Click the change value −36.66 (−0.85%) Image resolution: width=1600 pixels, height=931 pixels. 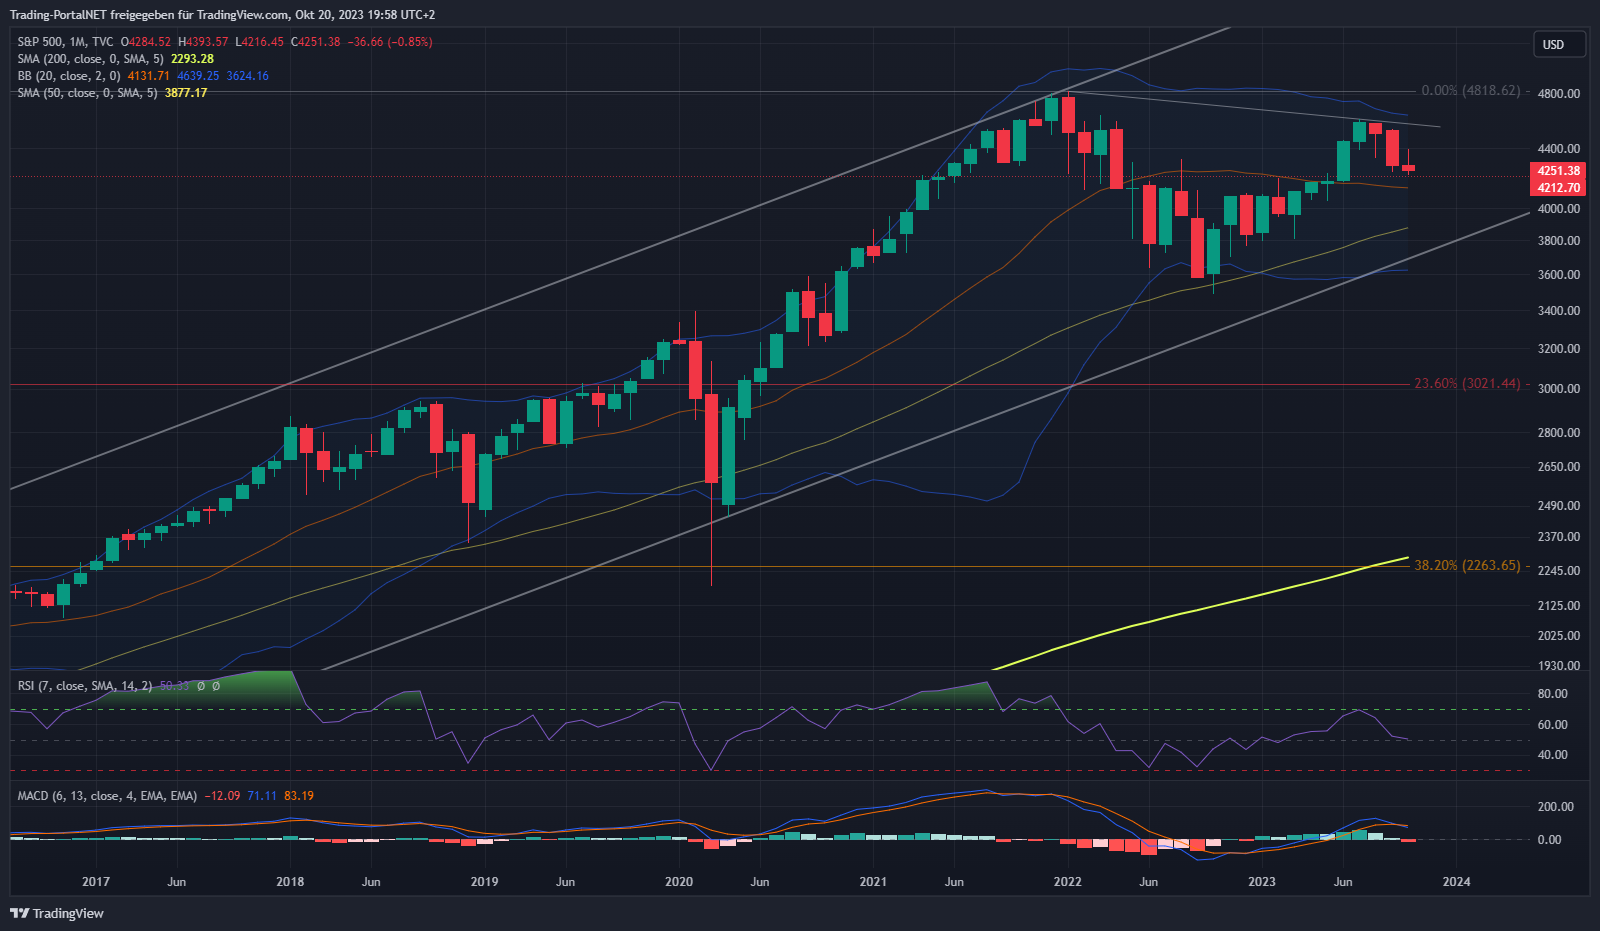390,42
